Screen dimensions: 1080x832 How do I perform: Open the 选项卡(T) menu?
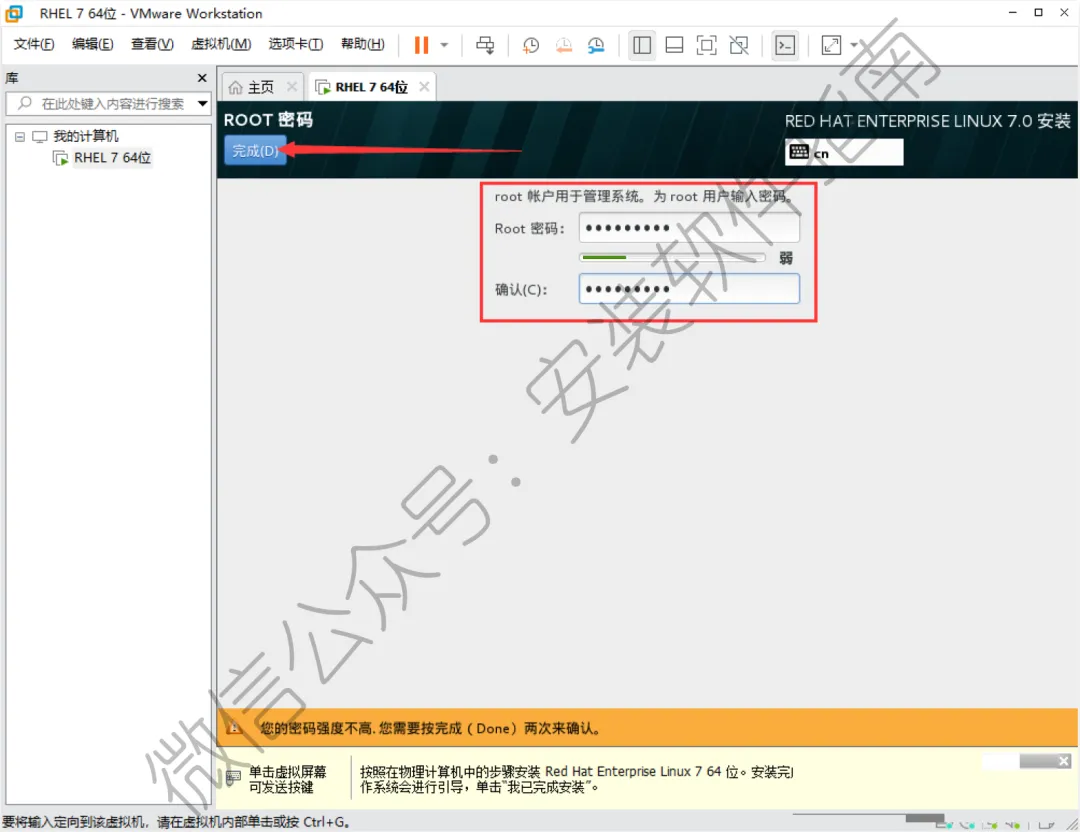point(295,44)
